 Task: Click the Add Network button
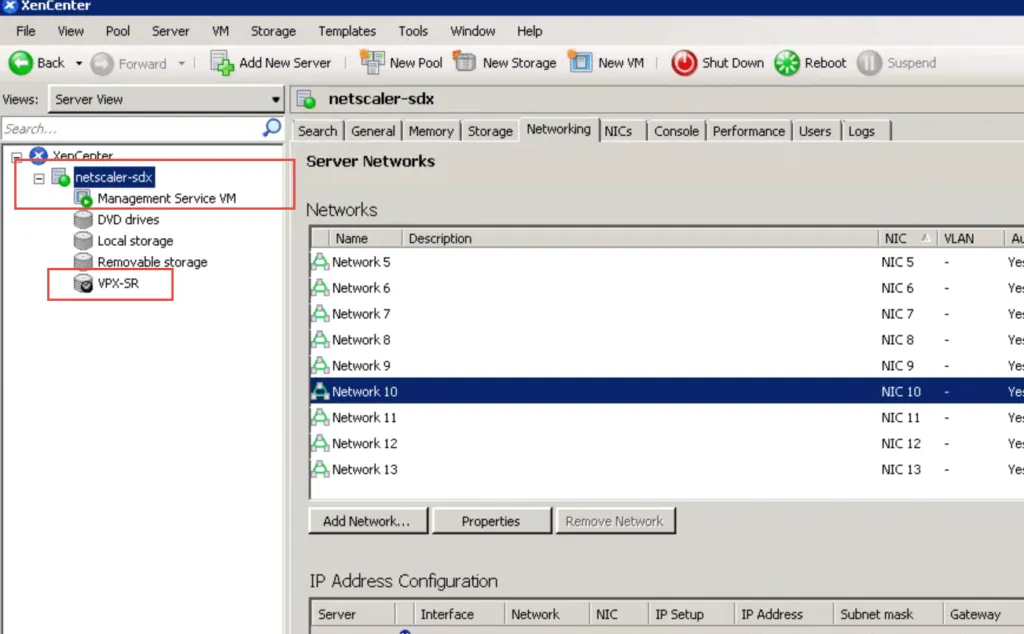tap(367, 521)
